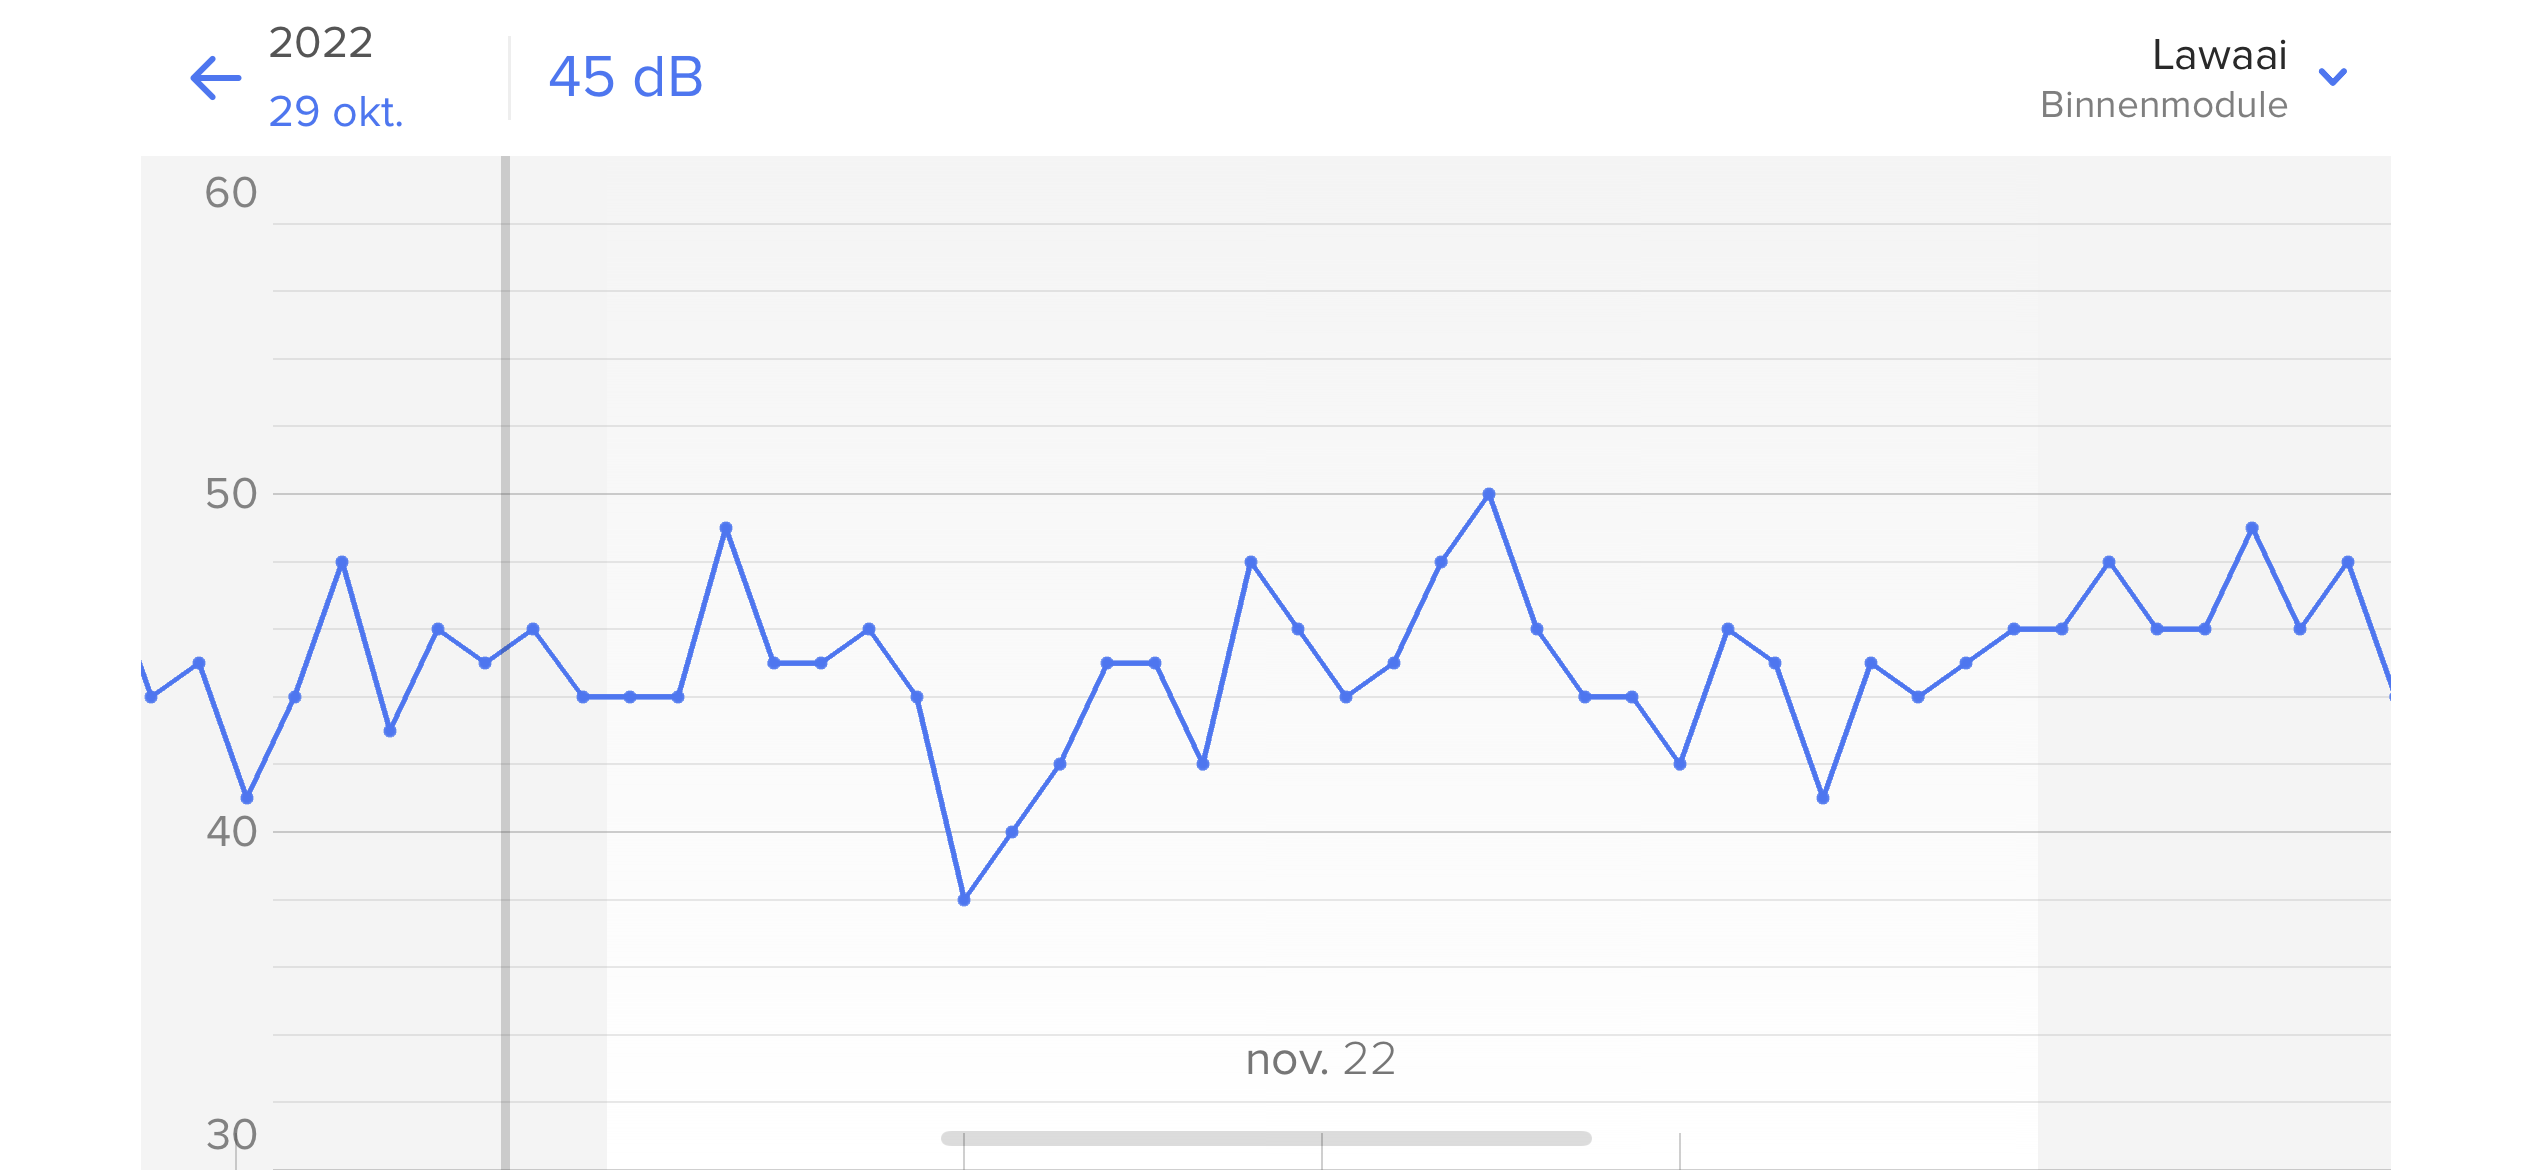Select the 41 dB dip in the left shaded area

tap(247, 798)
